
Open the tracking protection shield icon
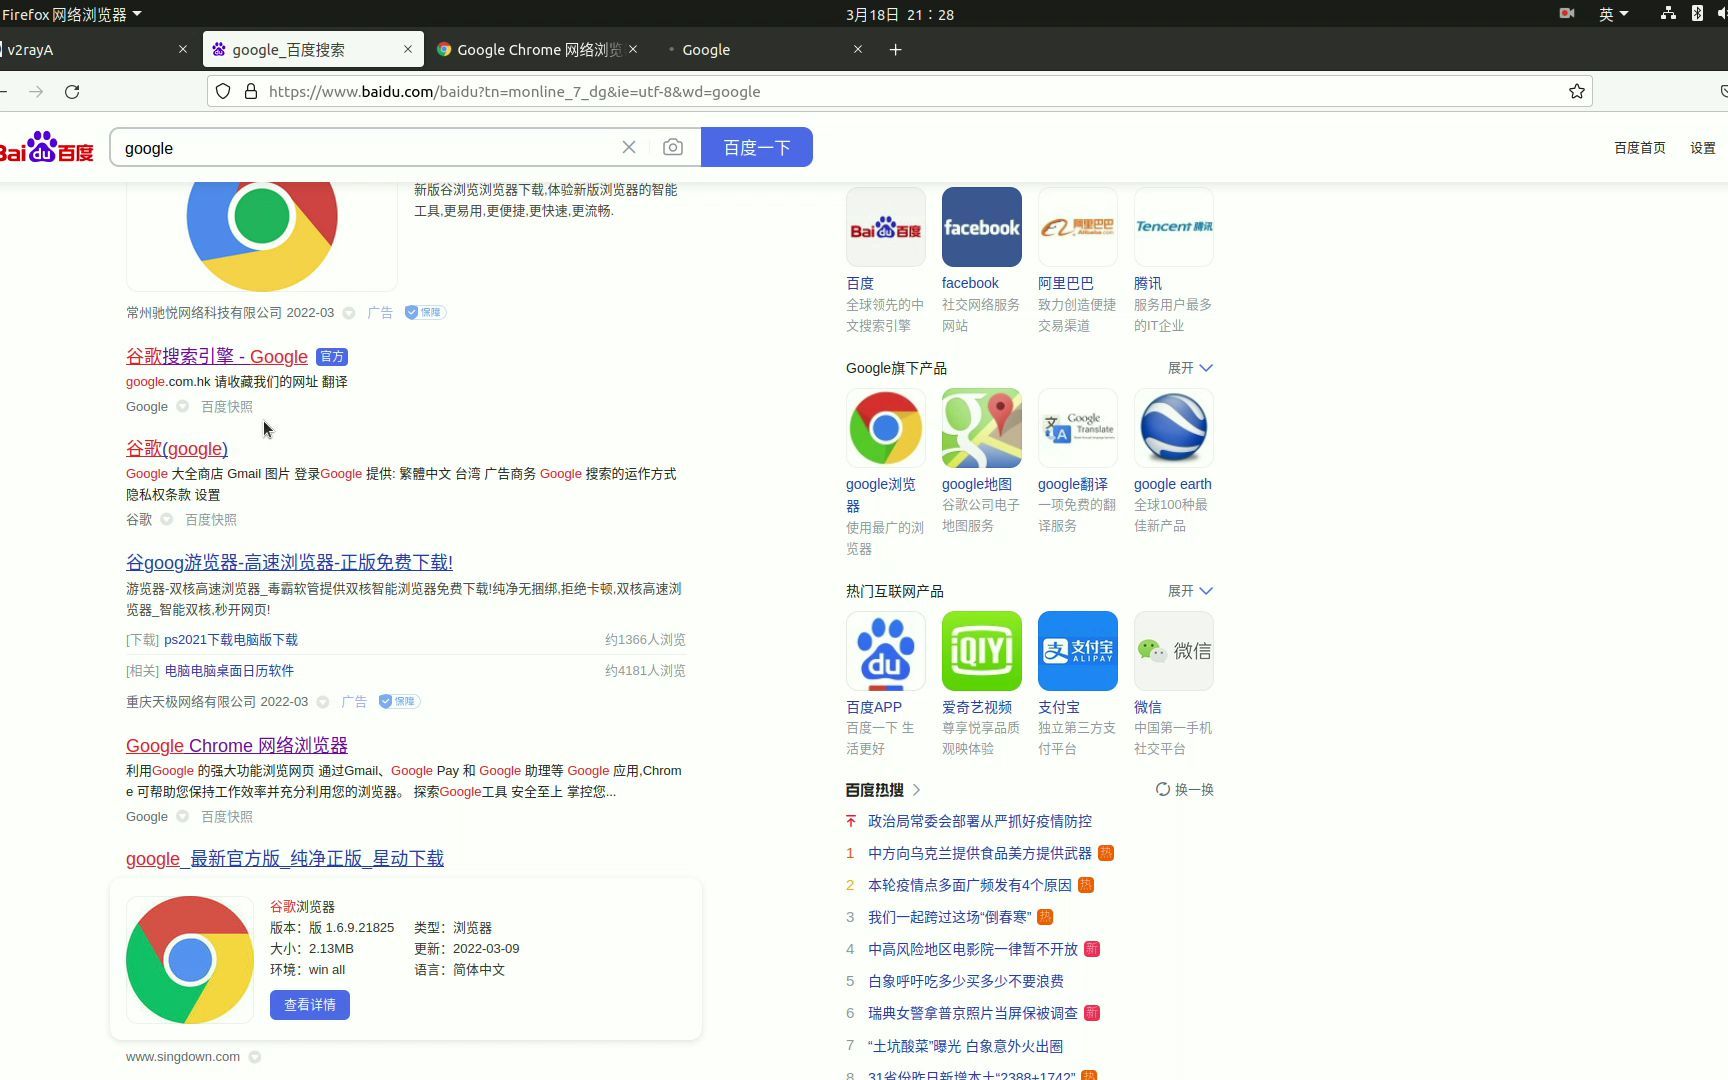223,91
